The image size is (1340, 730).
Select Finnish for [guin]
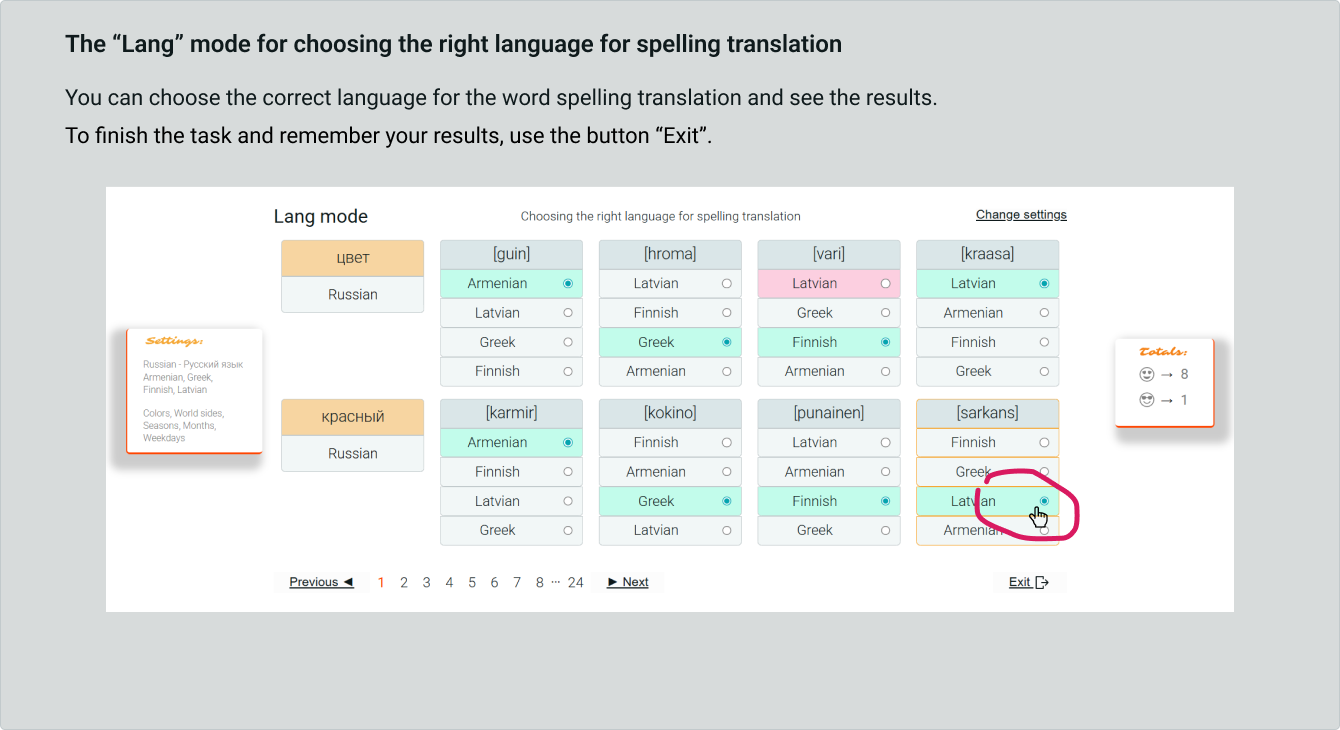(x=511, y=371)
